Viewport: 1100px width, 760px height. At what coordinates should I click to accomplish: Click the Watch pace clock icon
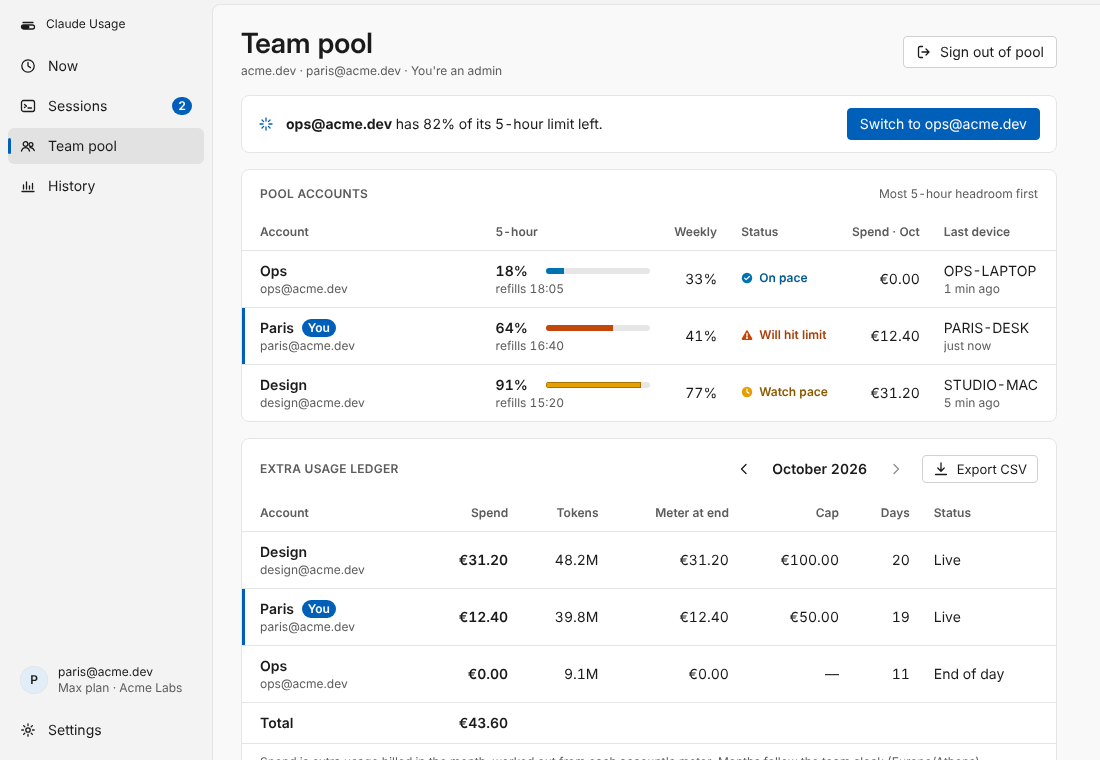(x=747, y=392)
